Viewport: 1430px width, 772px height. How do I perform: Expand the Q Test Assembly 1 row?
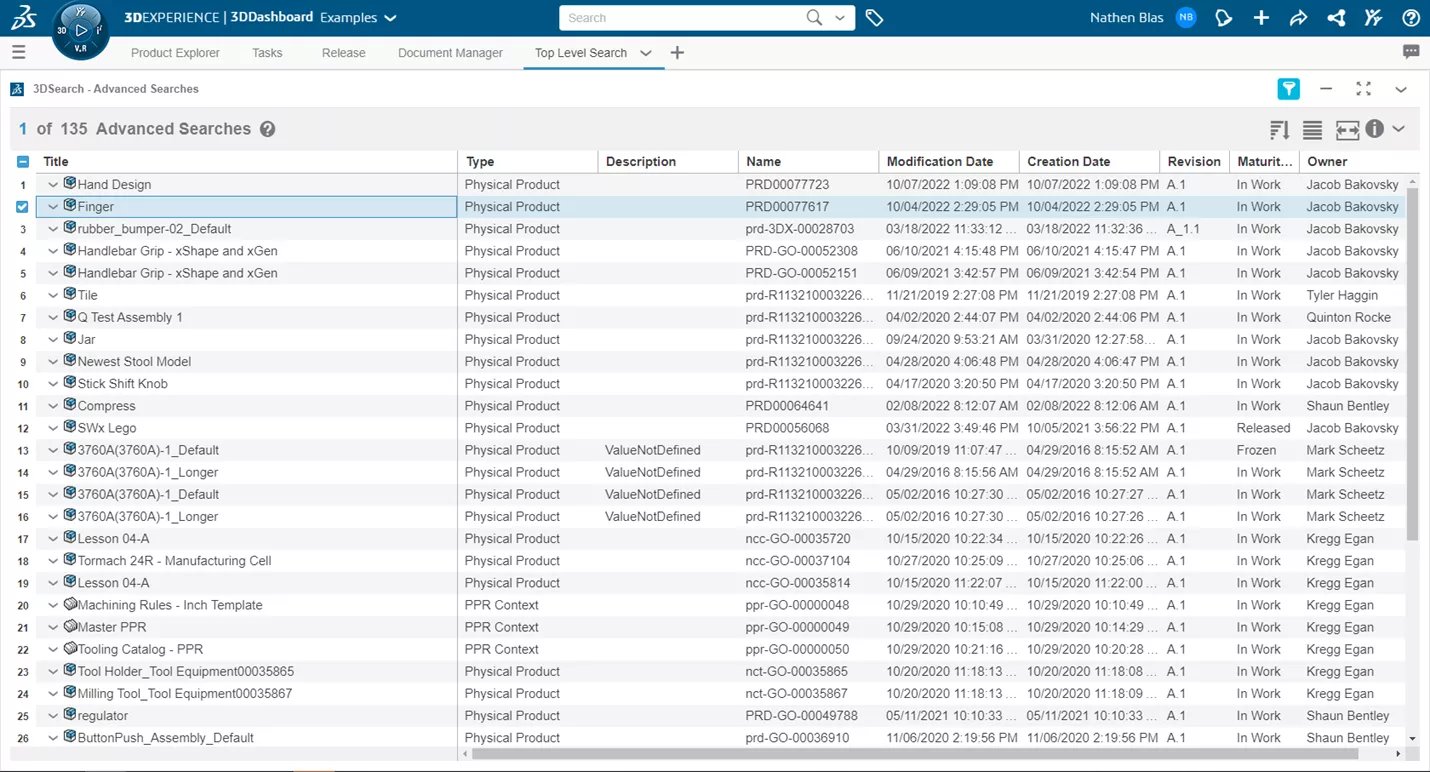[x=53, y=318]
